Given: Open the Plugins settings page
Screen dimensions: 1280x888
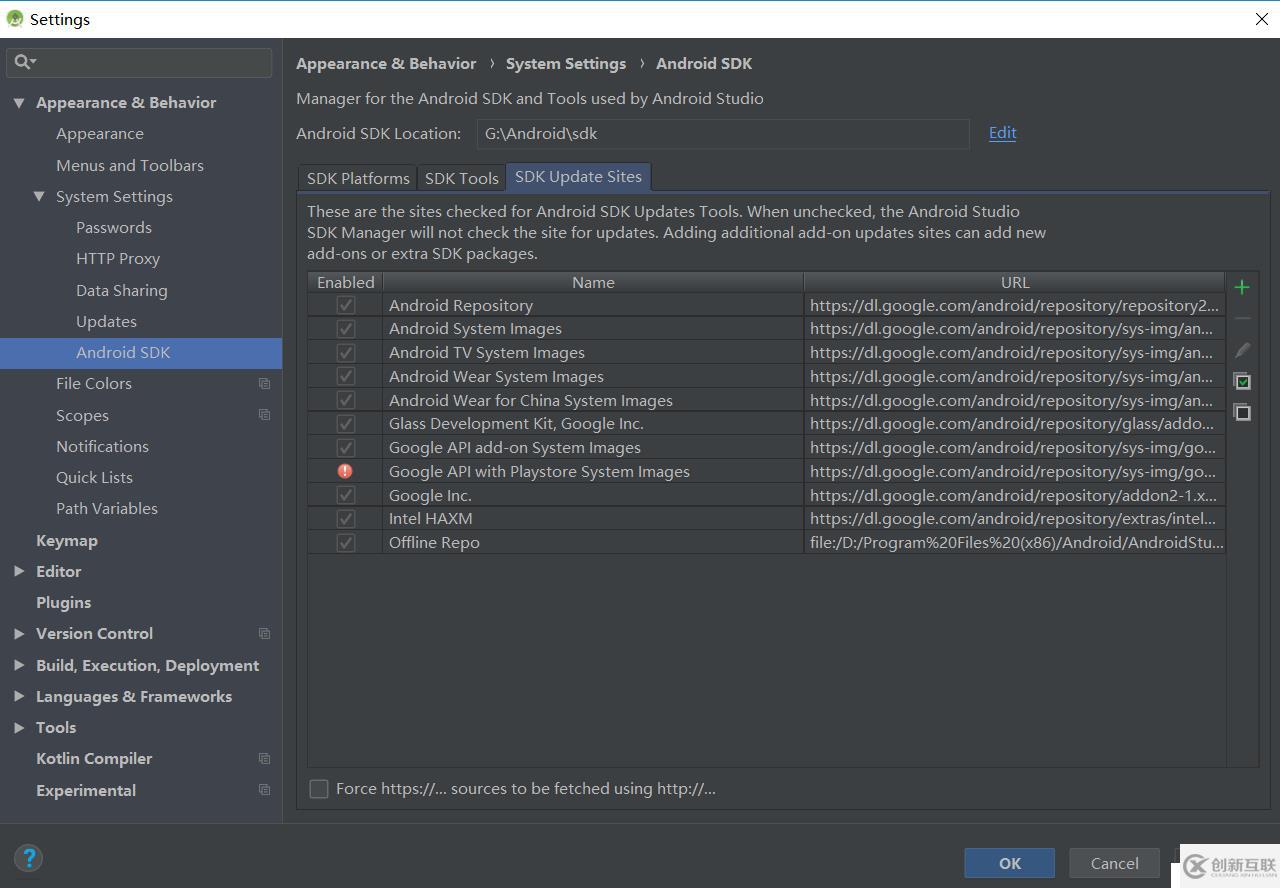Looking at the screenshot, I should 63,602.
